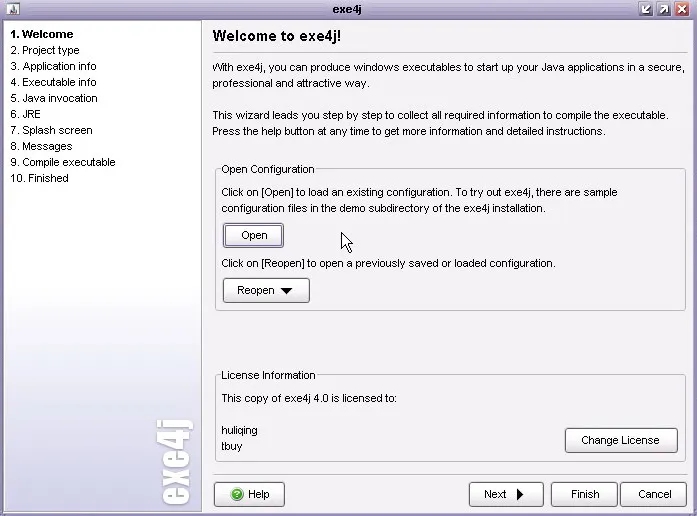Expand the Reopen dropdown button
The image size is (697, 516).
point(266,291)
